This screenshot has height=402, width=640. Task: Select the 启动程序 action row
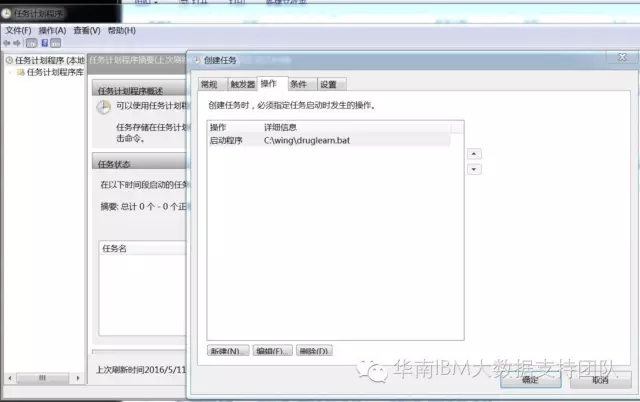coord(329,140)
